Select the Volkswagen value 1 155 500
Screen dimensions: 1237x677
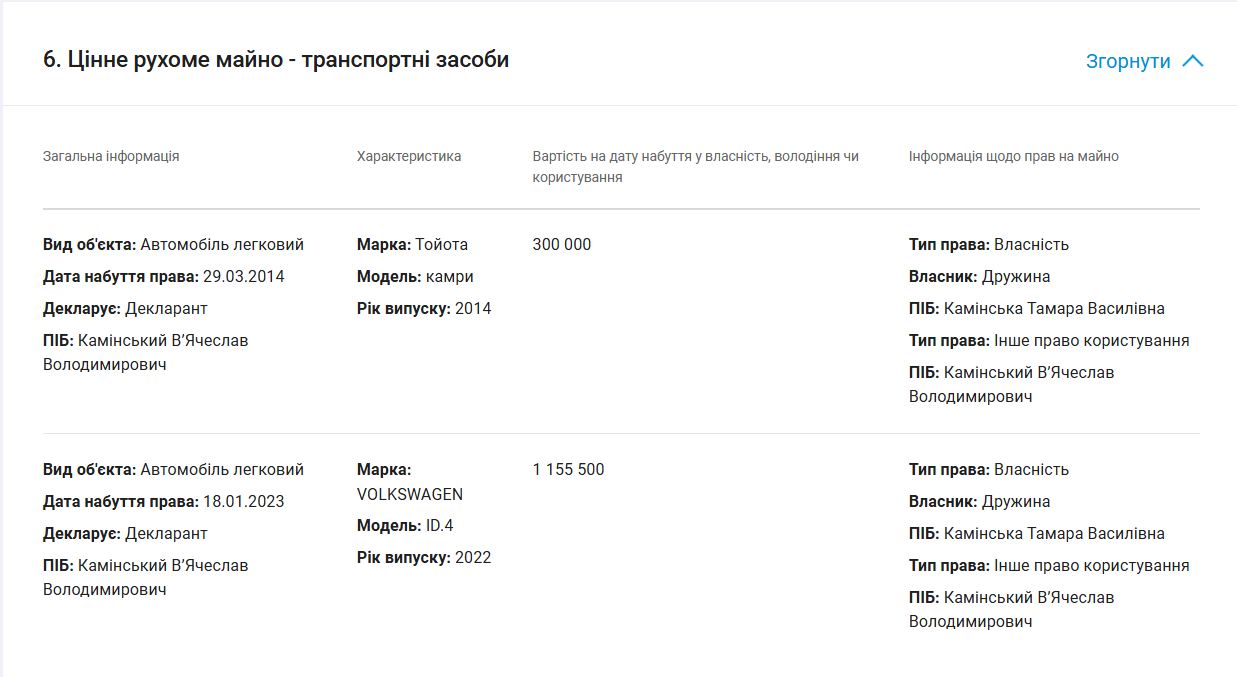pos(569,469)
